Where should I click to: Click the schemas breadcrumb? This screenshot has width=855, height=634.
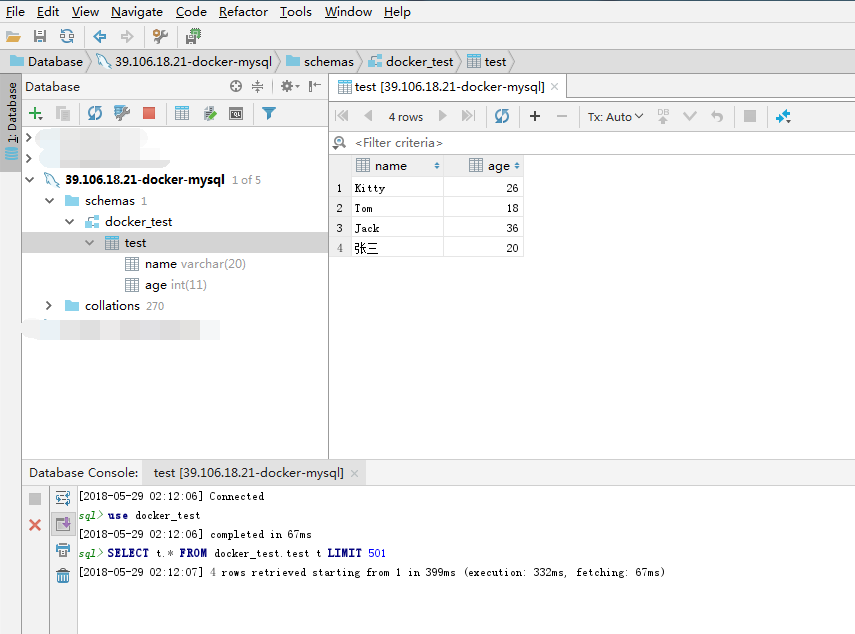pyautogui.click(x=320, y=62)
